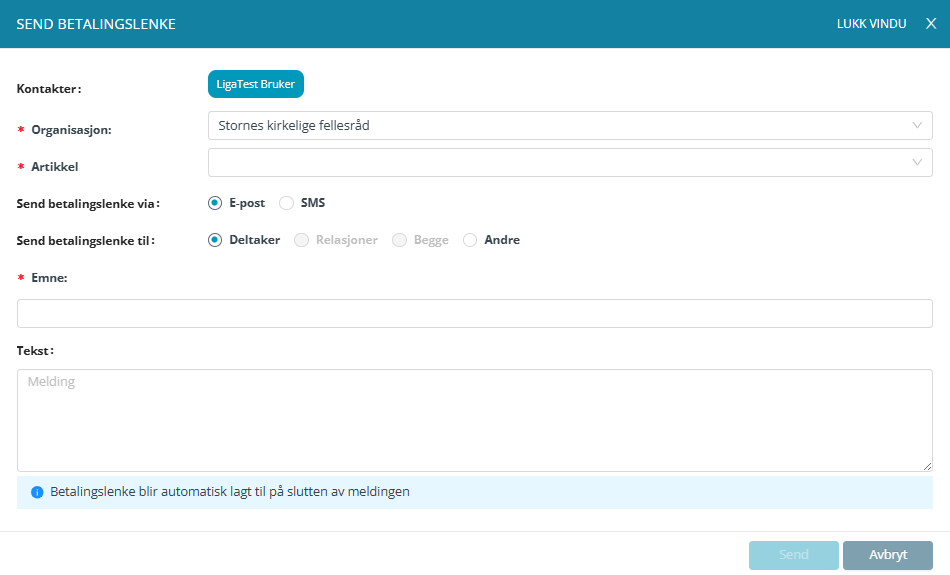
Task: Grab the text area resize handle
Action: (927, 466)
